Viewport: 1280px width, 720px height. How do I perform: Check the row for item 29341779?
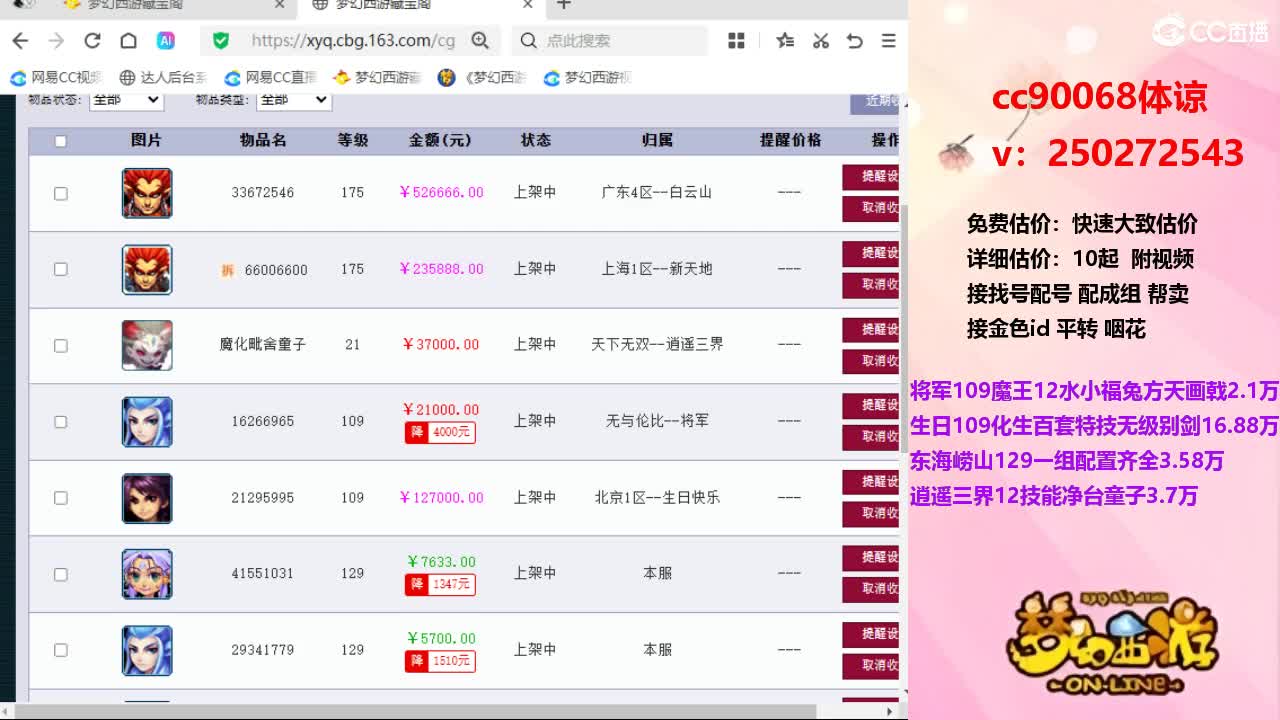coord(60,650)
